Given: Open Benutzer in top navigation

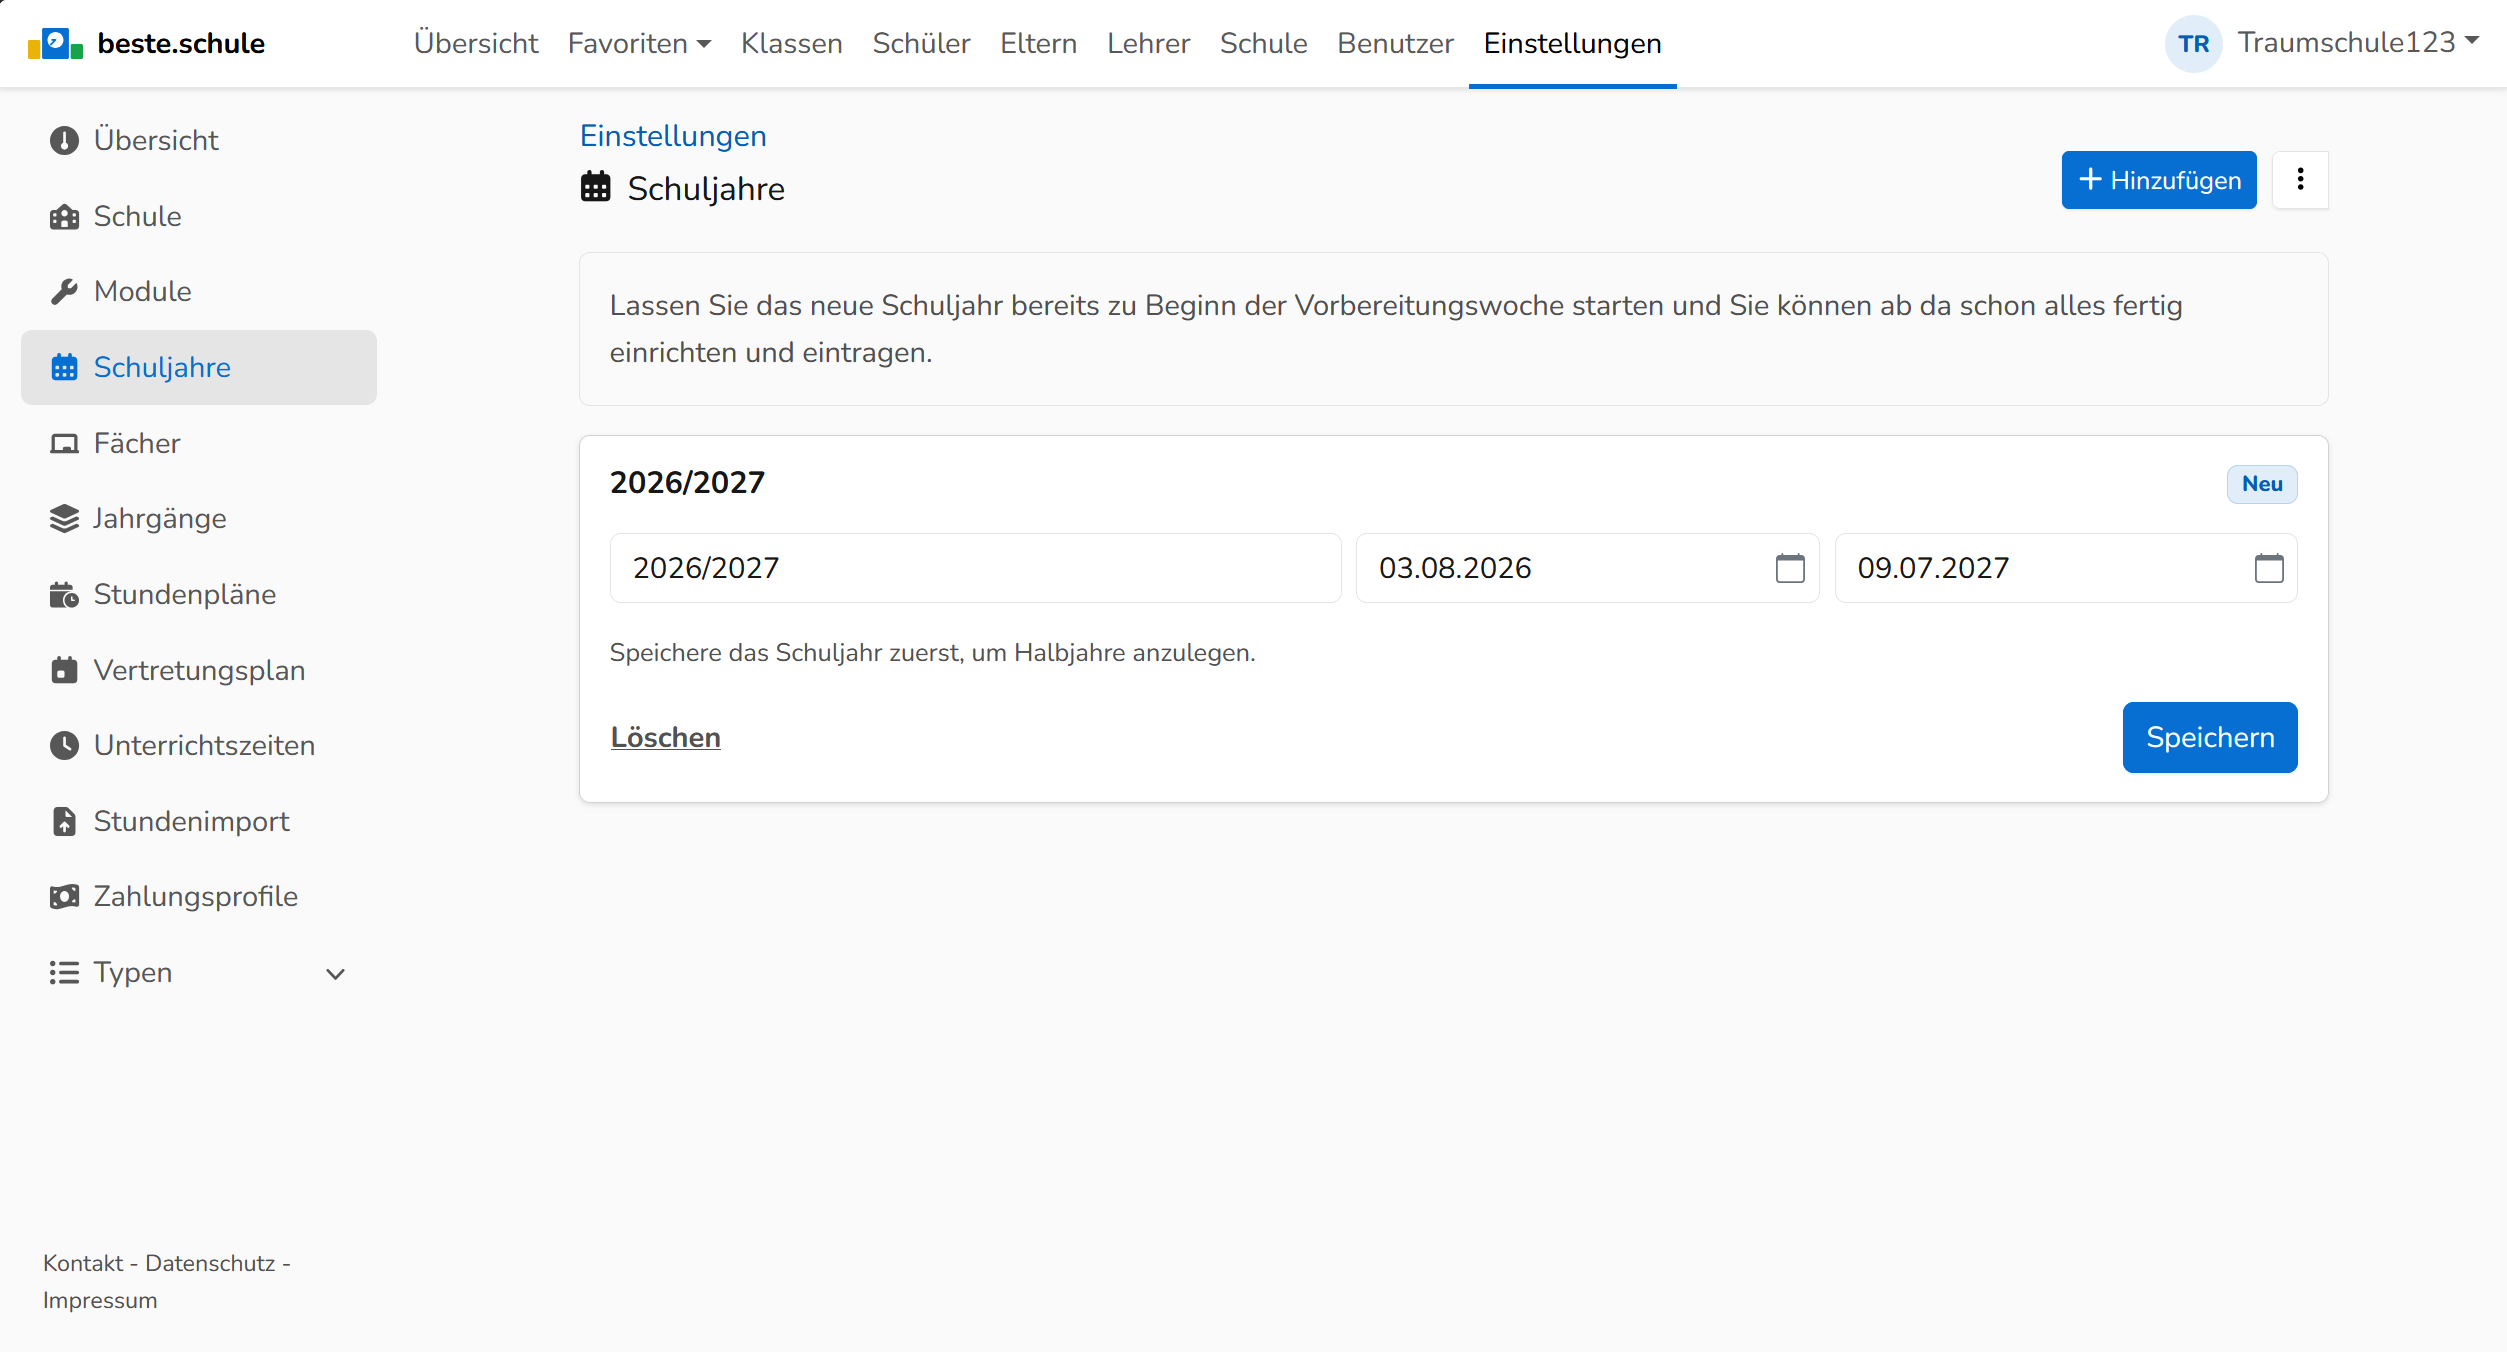Looking at the screenshot, I should coord(1396,44).
